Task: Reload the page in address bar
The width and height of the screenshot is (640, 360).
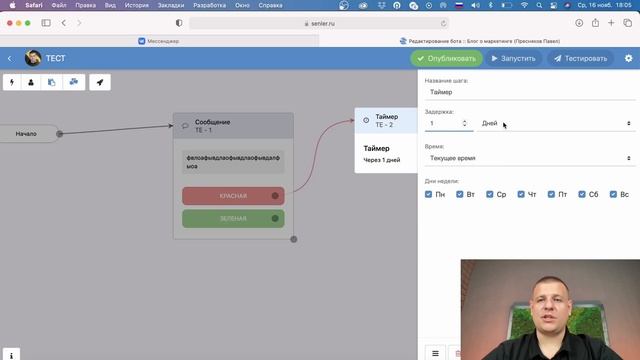Action: (444, 23)
